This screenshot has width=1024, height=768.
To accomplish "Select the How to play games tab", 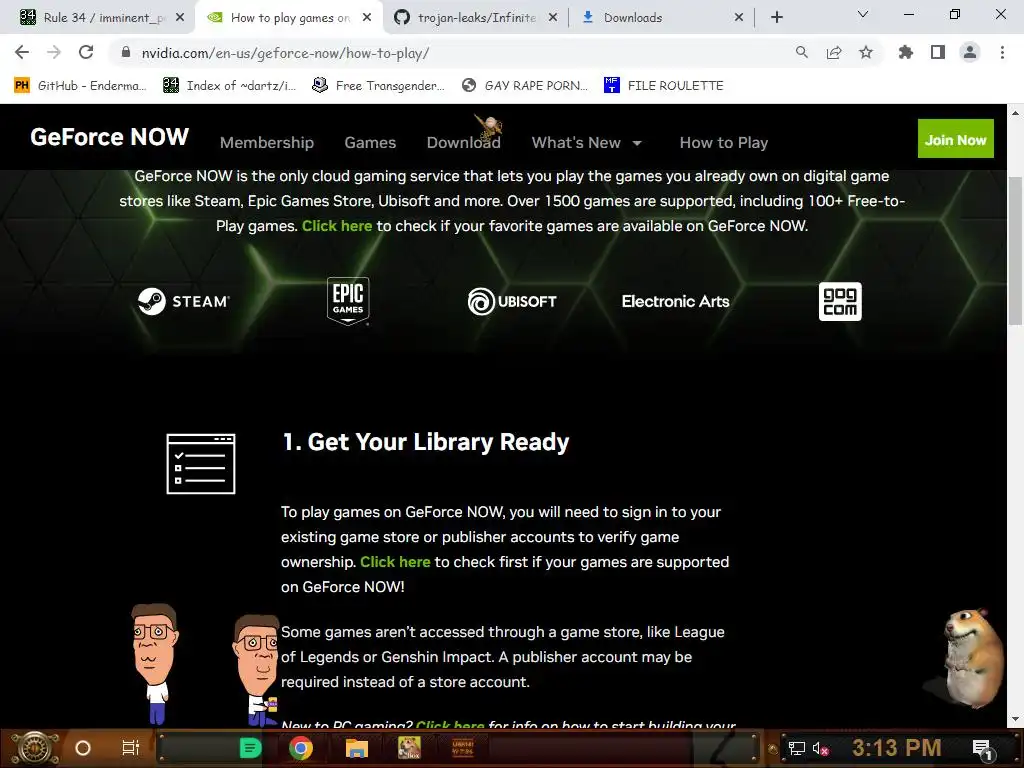I will tap(289, 18).
